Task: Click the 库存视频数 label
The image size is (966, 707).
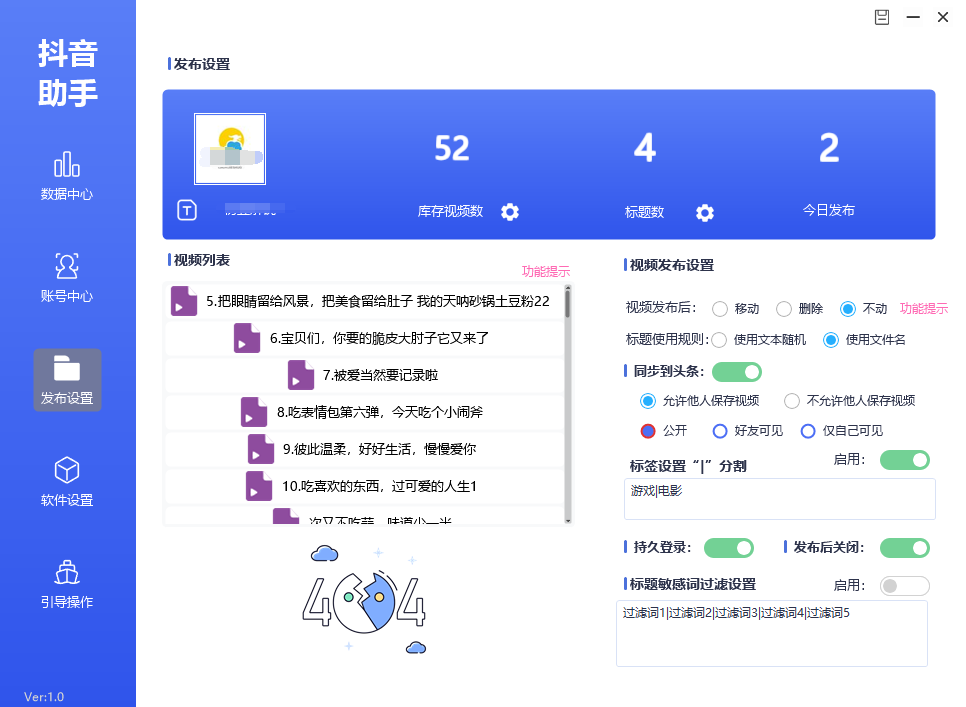Action: pos(450,211)
